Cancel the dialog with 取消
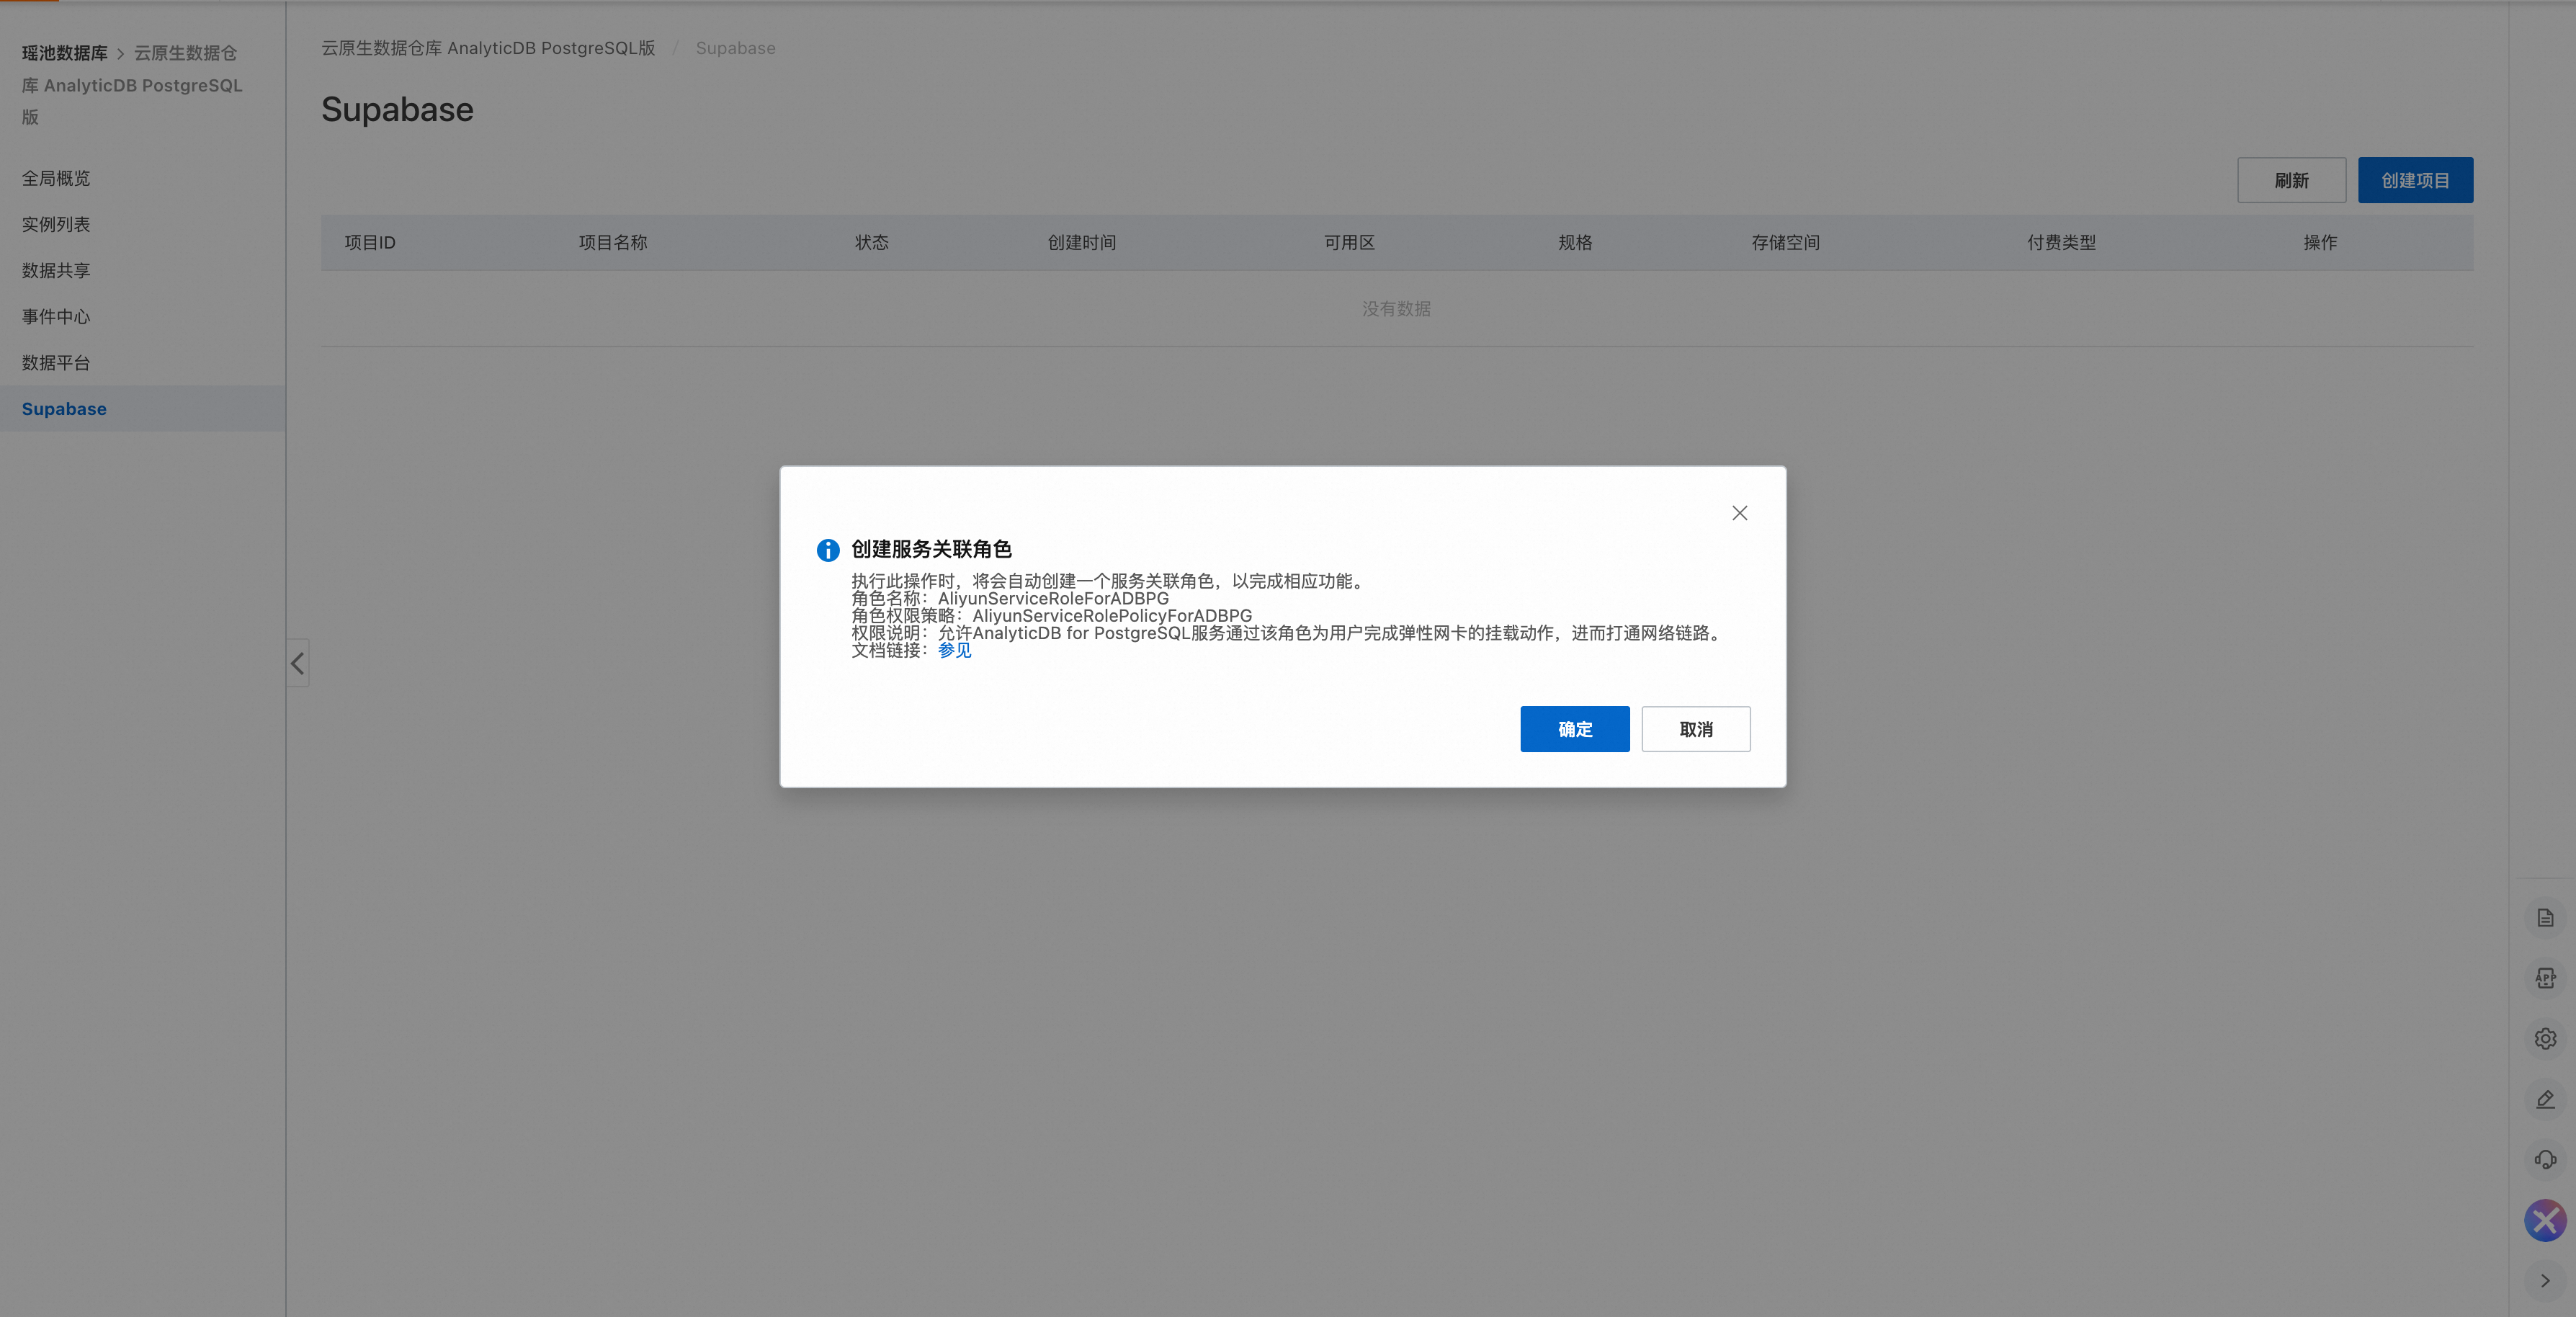2576x1317 pixels. pyautogui.click(x=1696, y=729)
